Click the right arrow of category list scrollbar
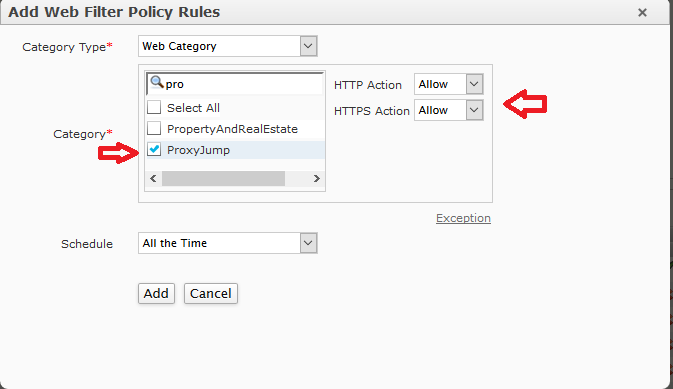The image size is (673, 389). 316,178
